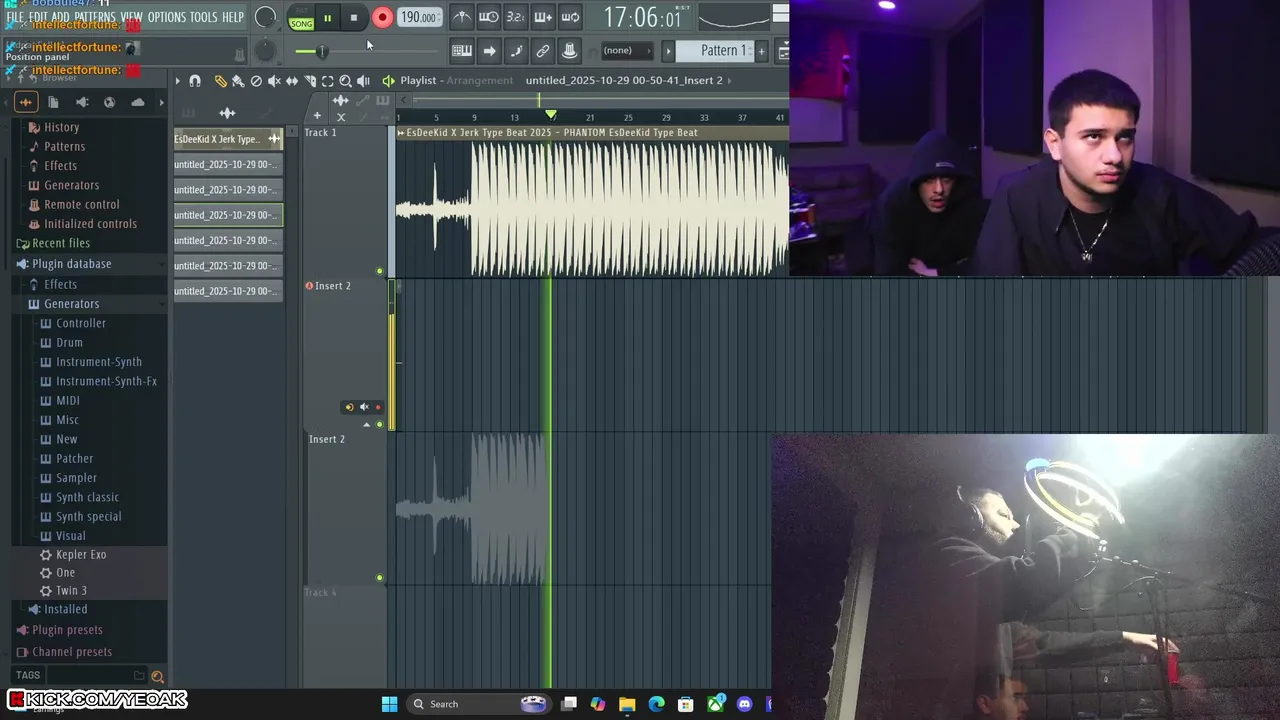Open the piano roll icon in toolbar

[x=462, y=51]
